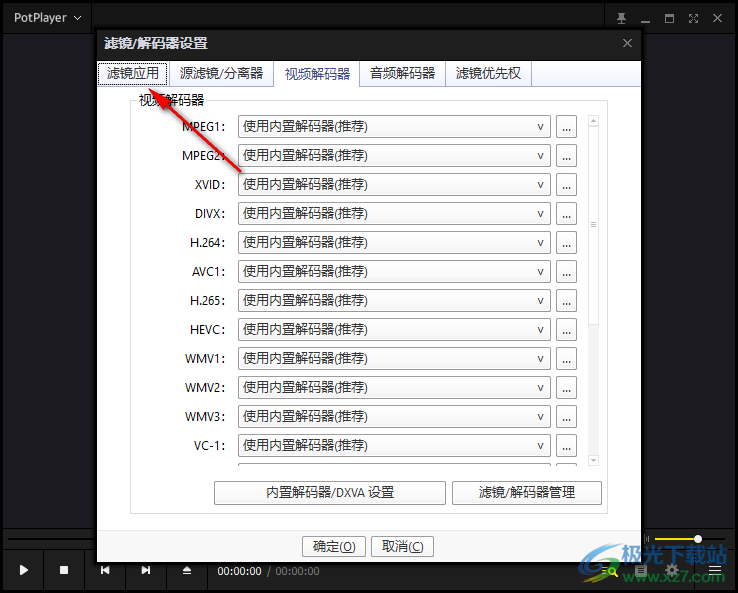Open the PotPlayer main menu dropdown

(x=47, y=18)
